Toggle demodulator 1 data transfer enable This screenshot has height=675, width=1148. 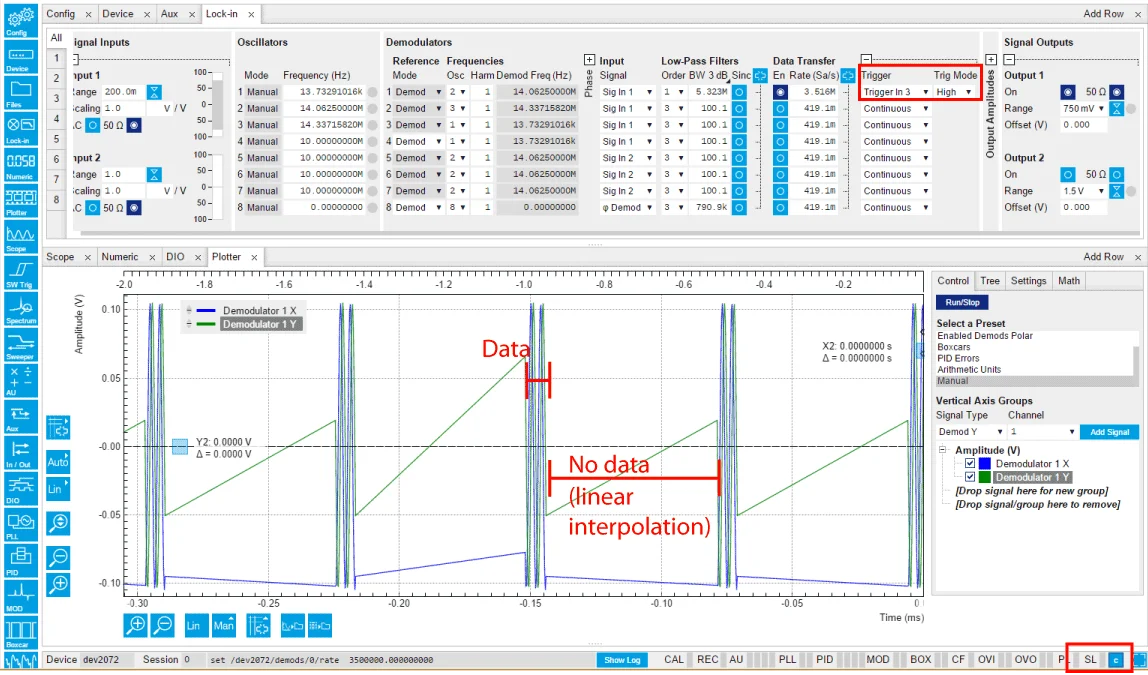(780, 92)
